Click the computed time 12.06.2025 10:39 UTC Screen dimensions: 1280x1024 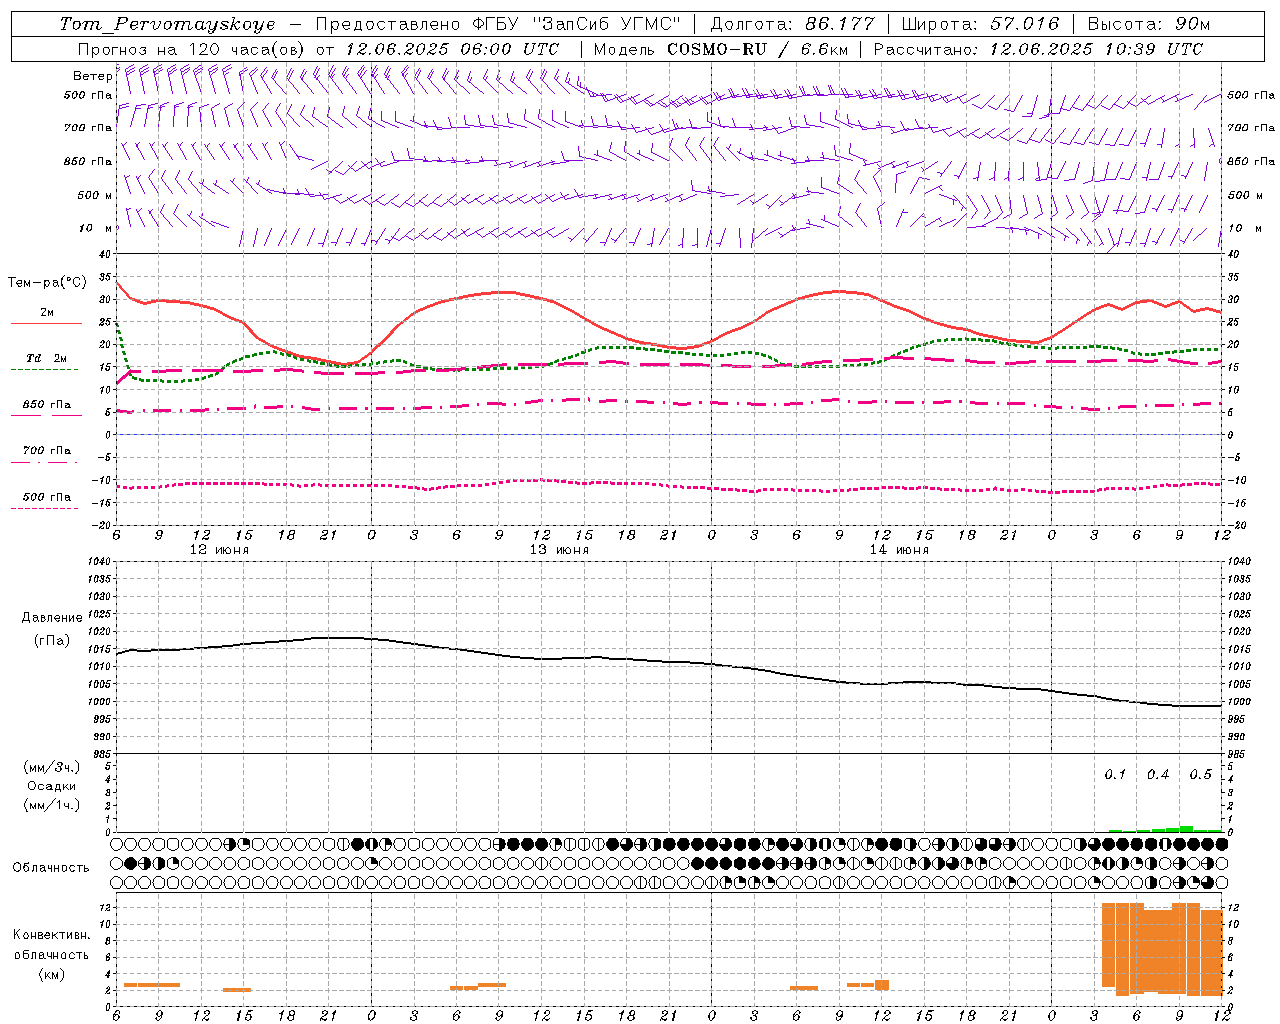(x=1096, y=49)
